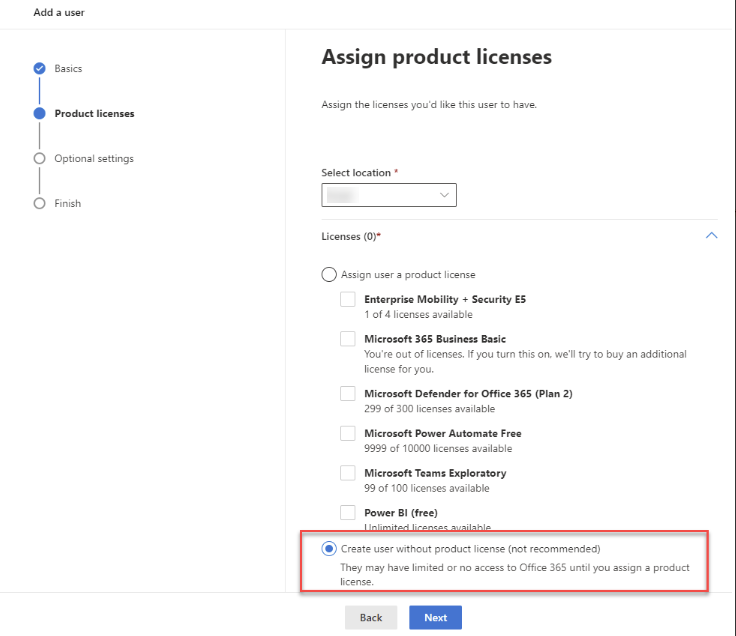The height and width of the screenshot is (636, 736).
Task: Click 'They may have limited or no access' note
Action: [515, 575]
